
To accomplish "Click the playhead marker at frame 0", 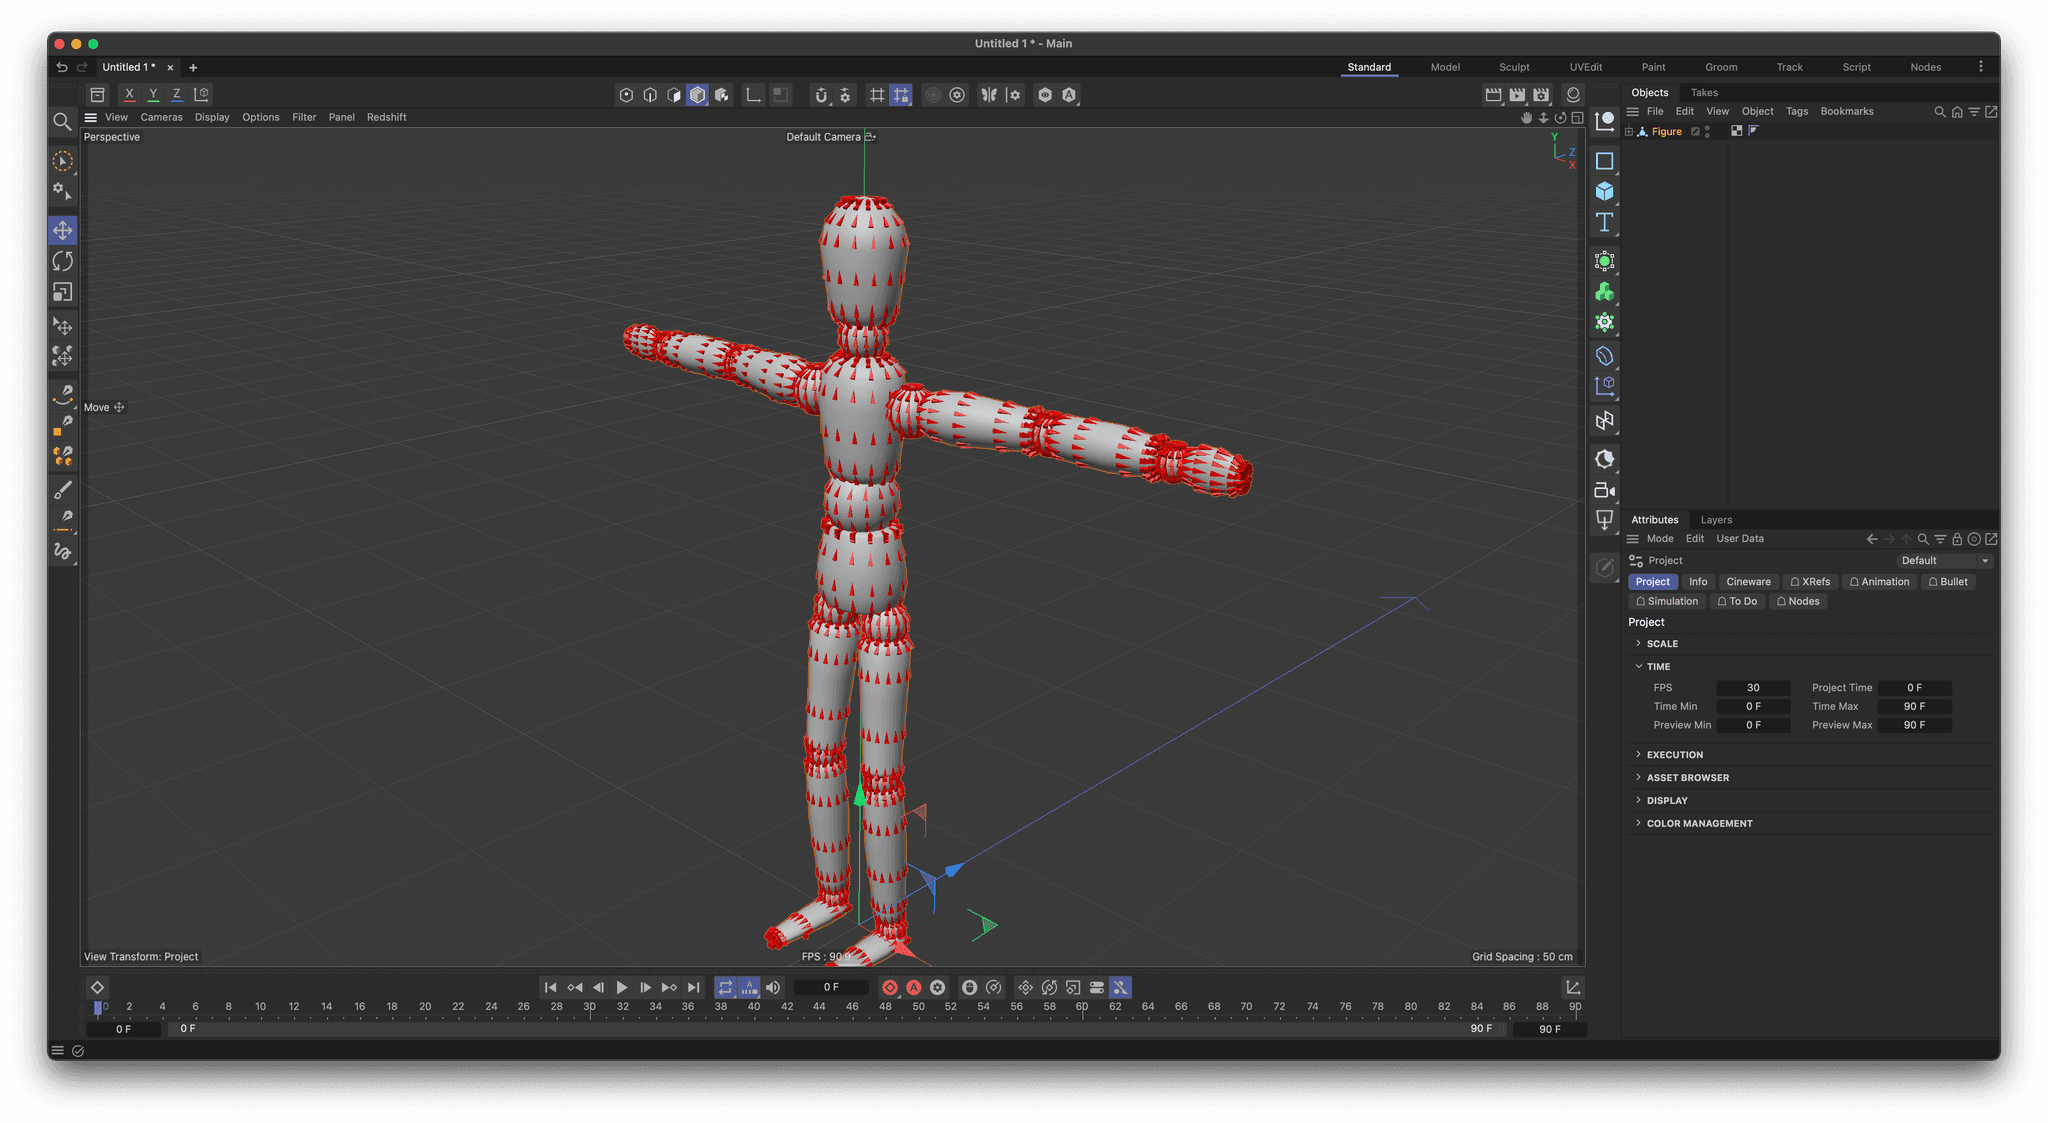I will 98,1007.
